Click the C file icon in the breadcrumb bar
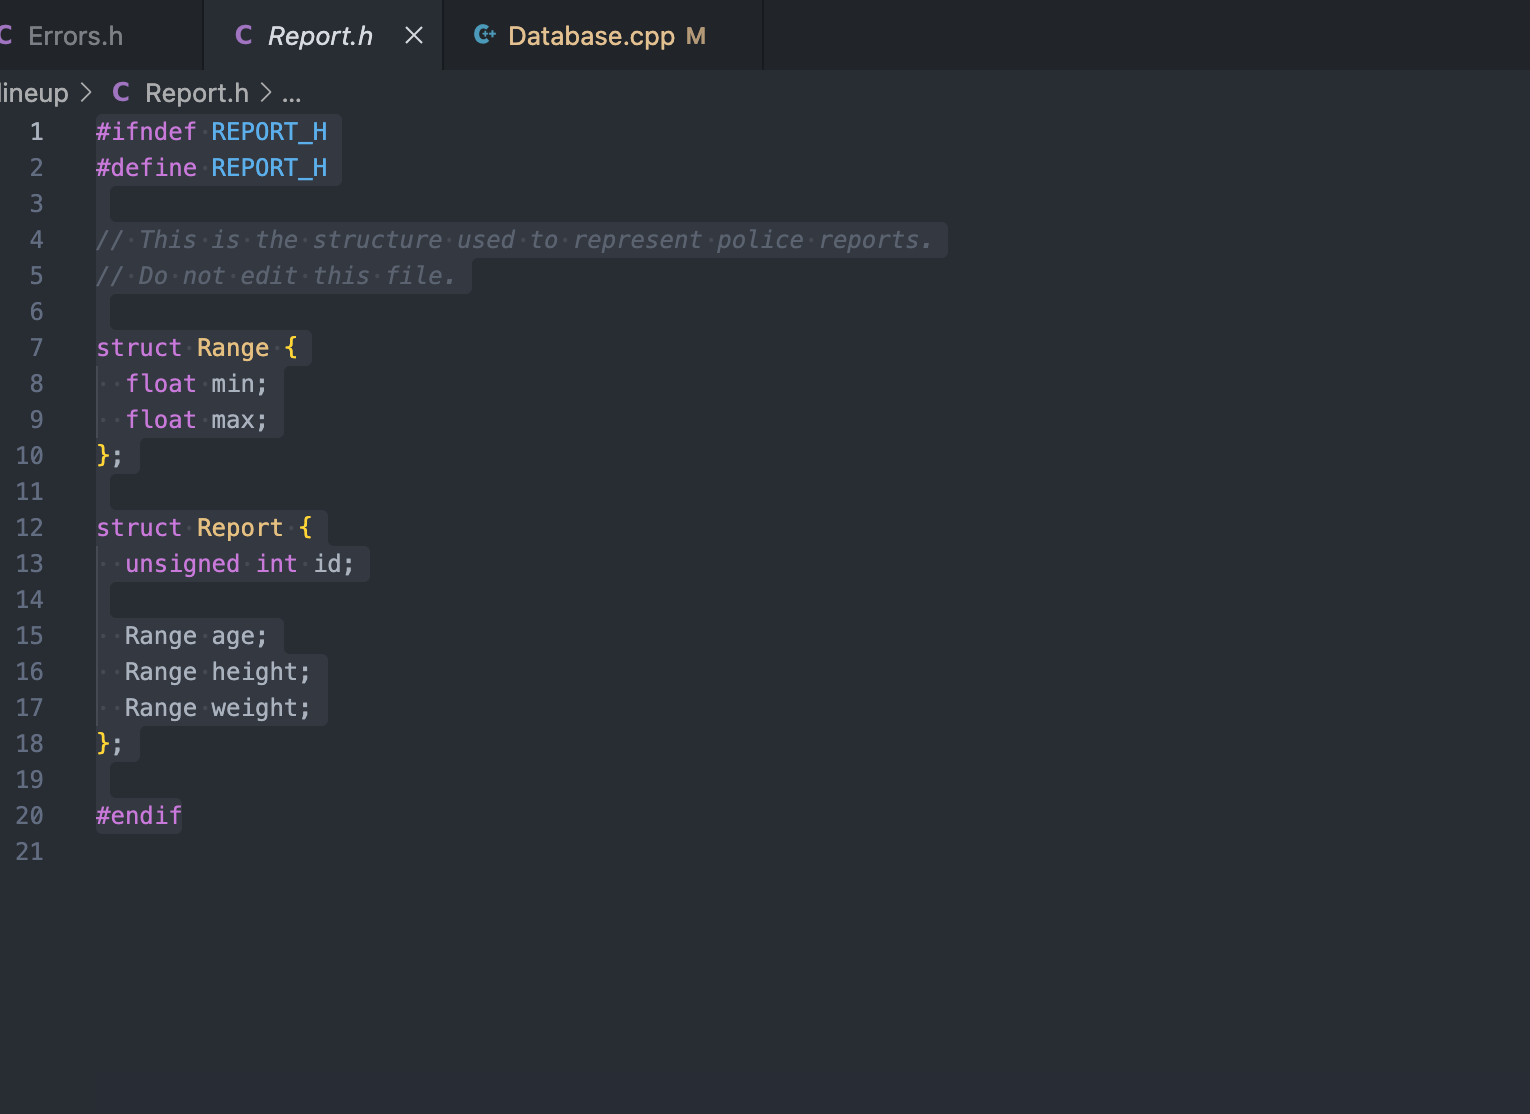The width and height of the screenshot is (1530, 1114). 120,92
